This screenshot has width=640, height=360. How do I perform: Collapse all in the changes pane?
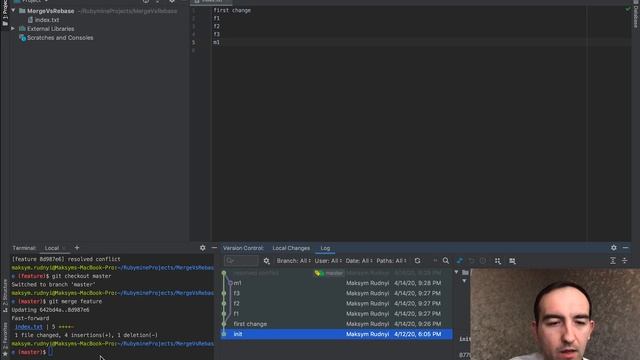click(624, 261)
